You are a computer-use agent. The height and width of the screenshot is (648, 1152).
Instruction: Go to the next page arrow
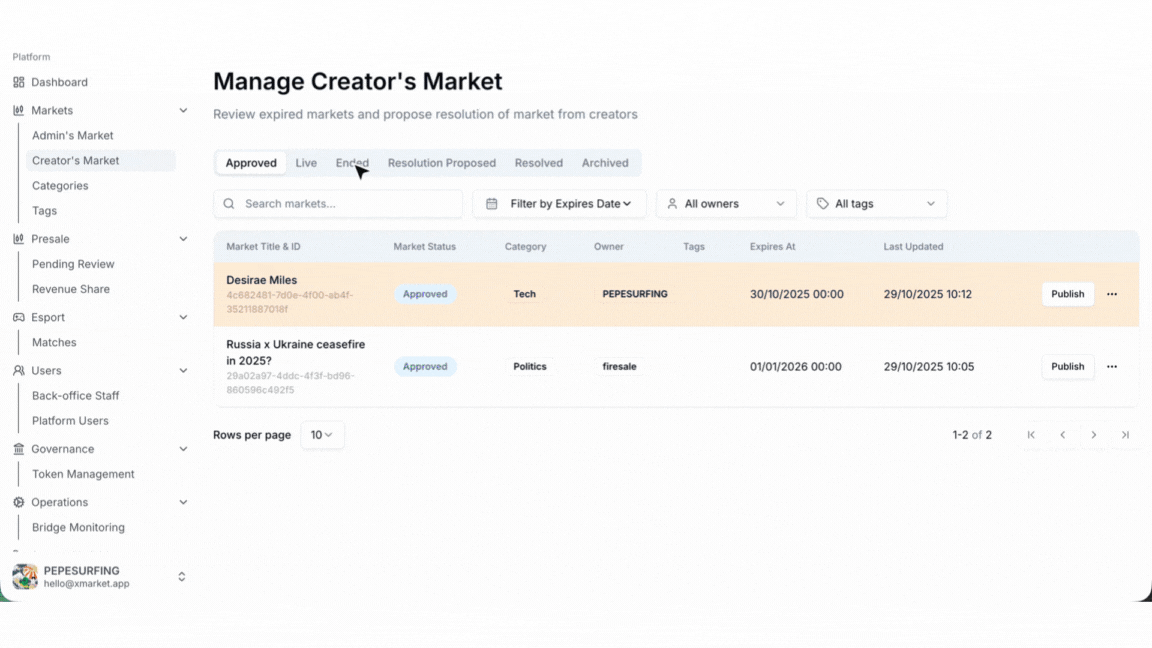tap(1094, 435)
